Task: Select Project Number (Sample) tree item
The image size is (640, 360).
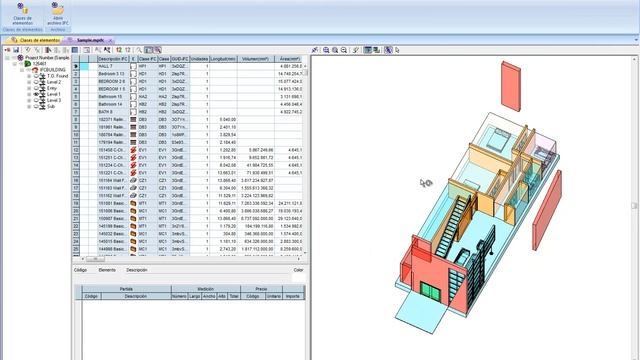Action: [47, 58]
